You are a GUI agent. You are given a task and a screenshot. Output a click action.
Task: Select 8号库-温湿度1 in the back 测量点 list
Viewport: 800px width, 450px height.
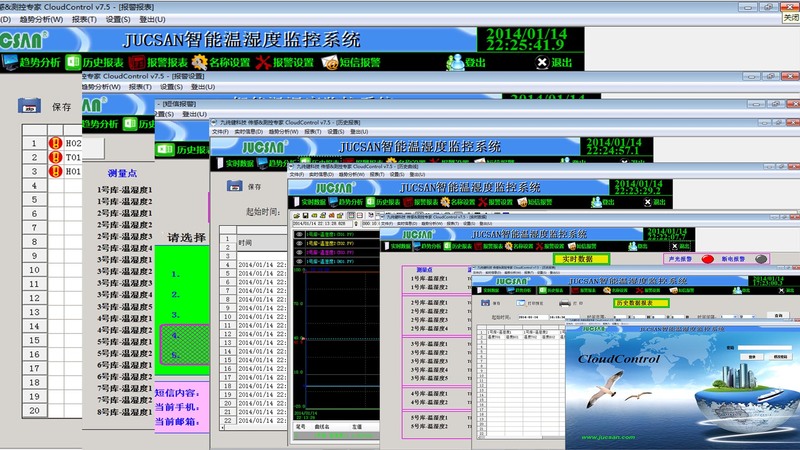click(124, 412)
